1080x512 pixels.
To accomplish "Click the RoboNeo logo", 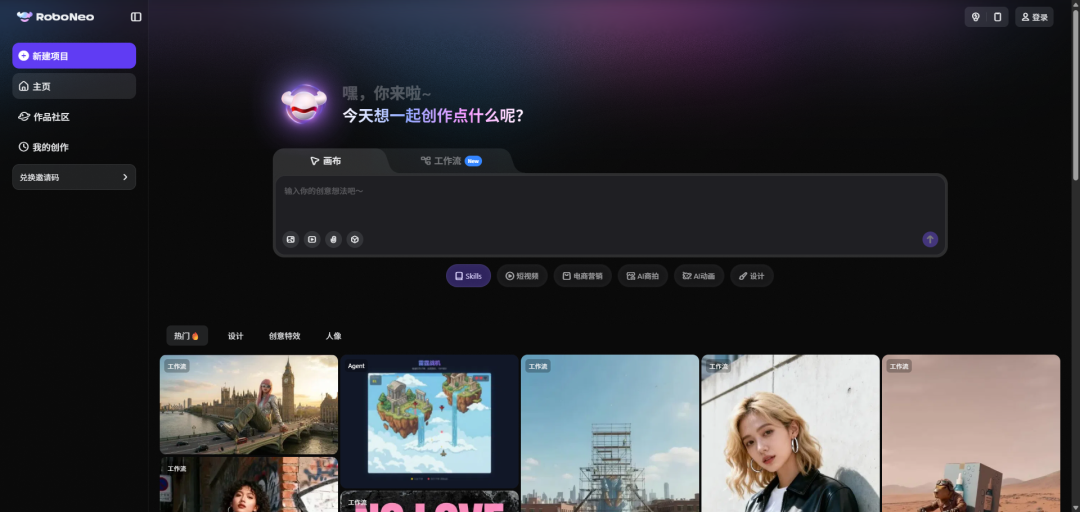I will tap(56, 17).
